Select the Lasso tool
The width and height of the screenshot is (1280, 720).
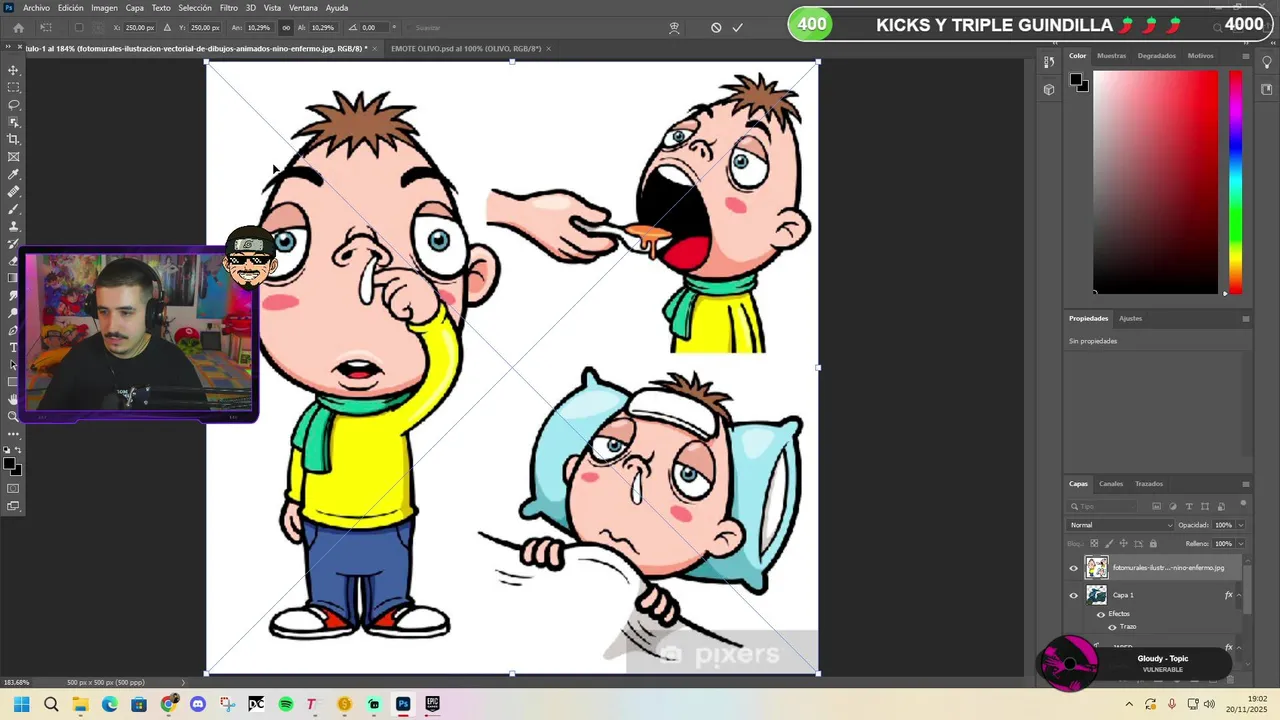14,104
